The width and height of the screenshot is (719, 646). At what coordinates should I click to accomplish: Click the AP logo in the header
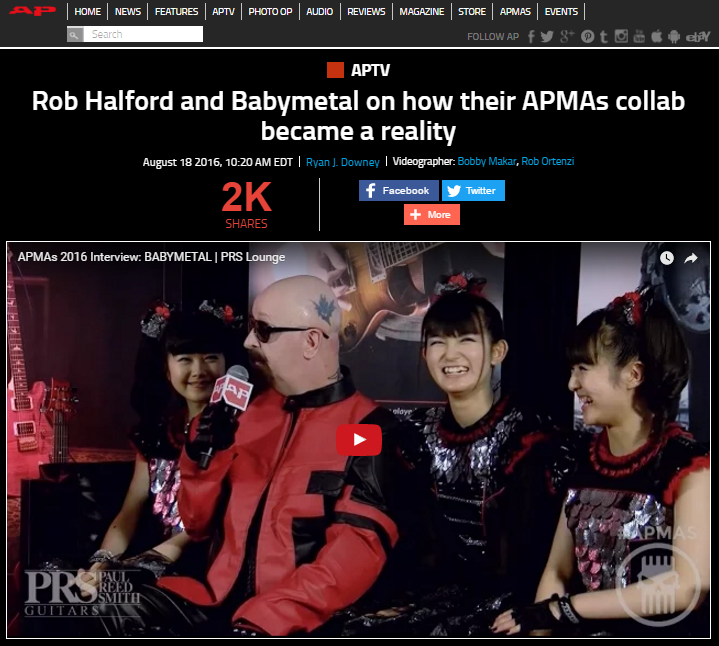(33, 11)
